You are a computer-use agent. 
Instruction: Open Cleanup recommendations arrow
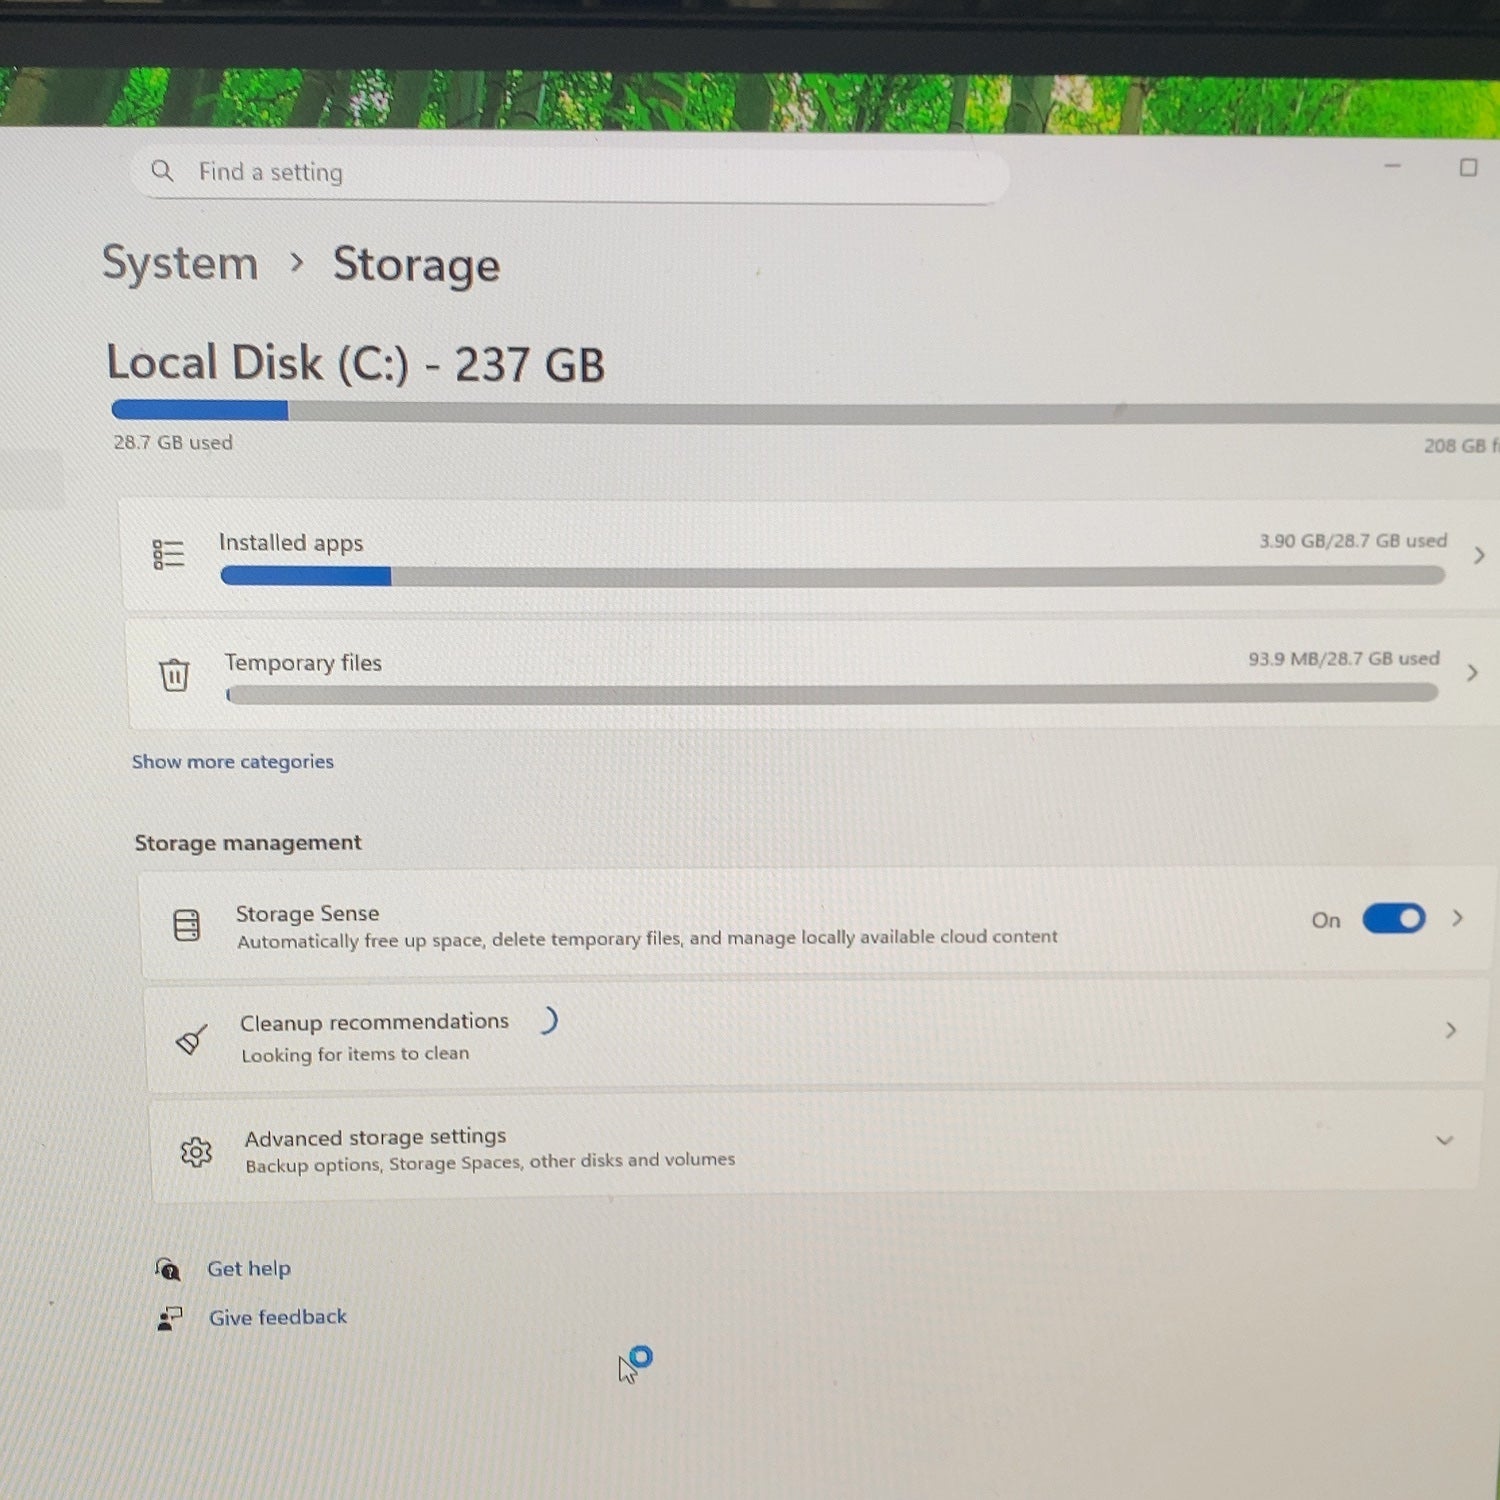point(1451,1030)
